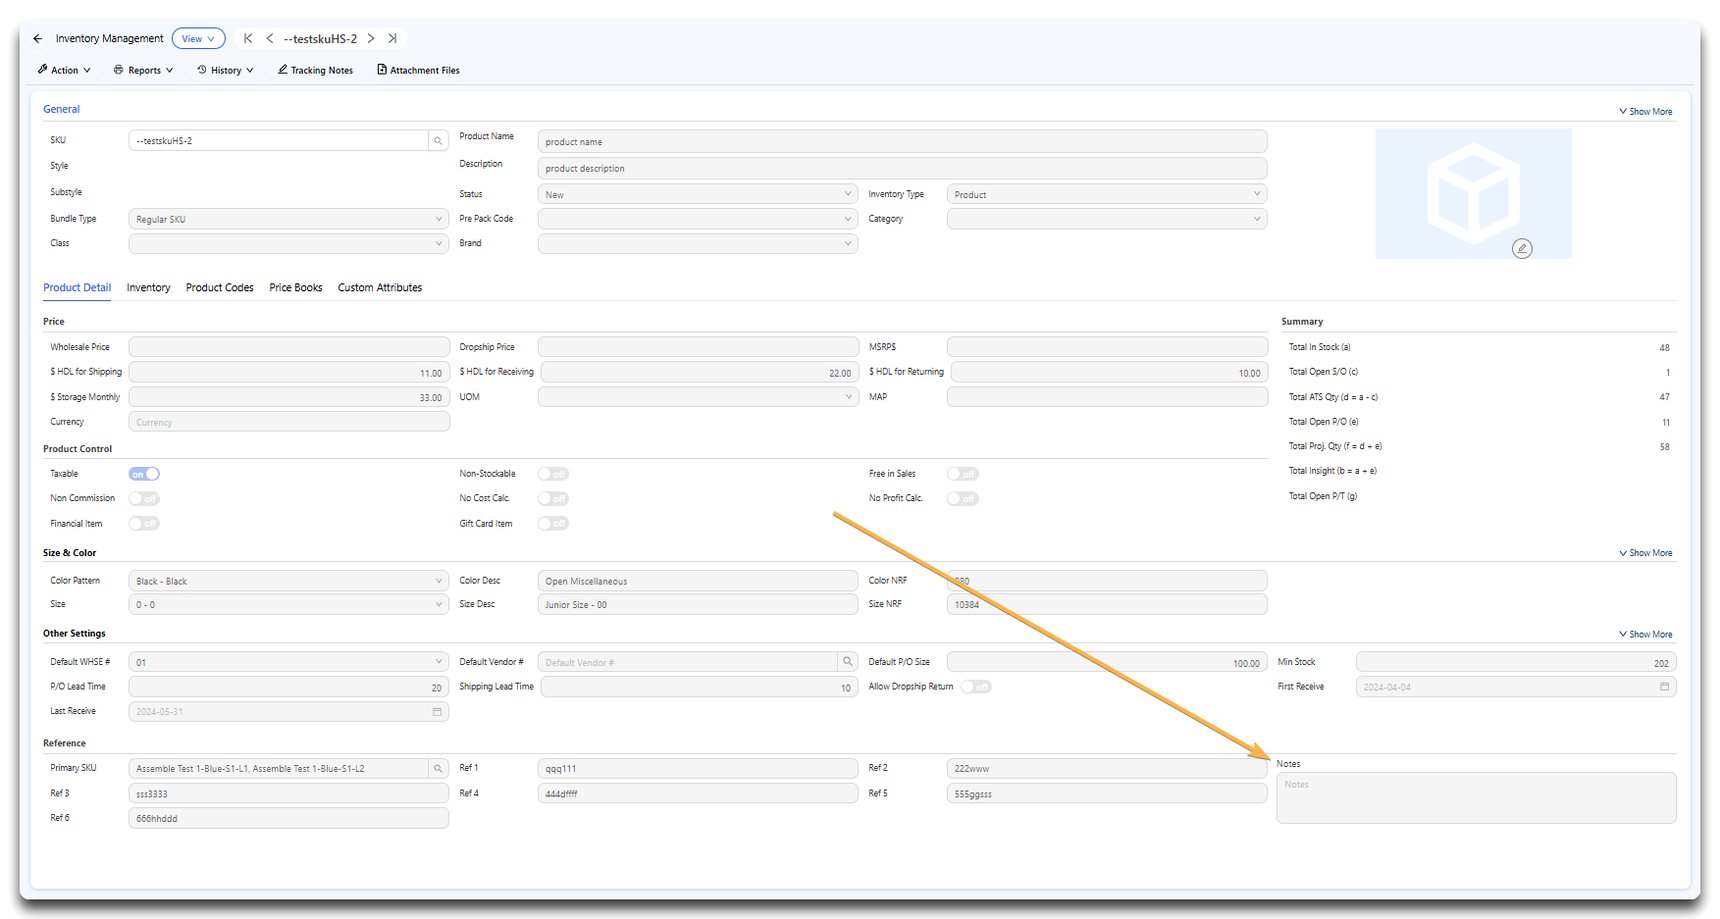The width and height of the screenshot is (1720, 919).
Task: Click the SKU search magnifier
Action: pyautogui.click(x=437, y=140)
